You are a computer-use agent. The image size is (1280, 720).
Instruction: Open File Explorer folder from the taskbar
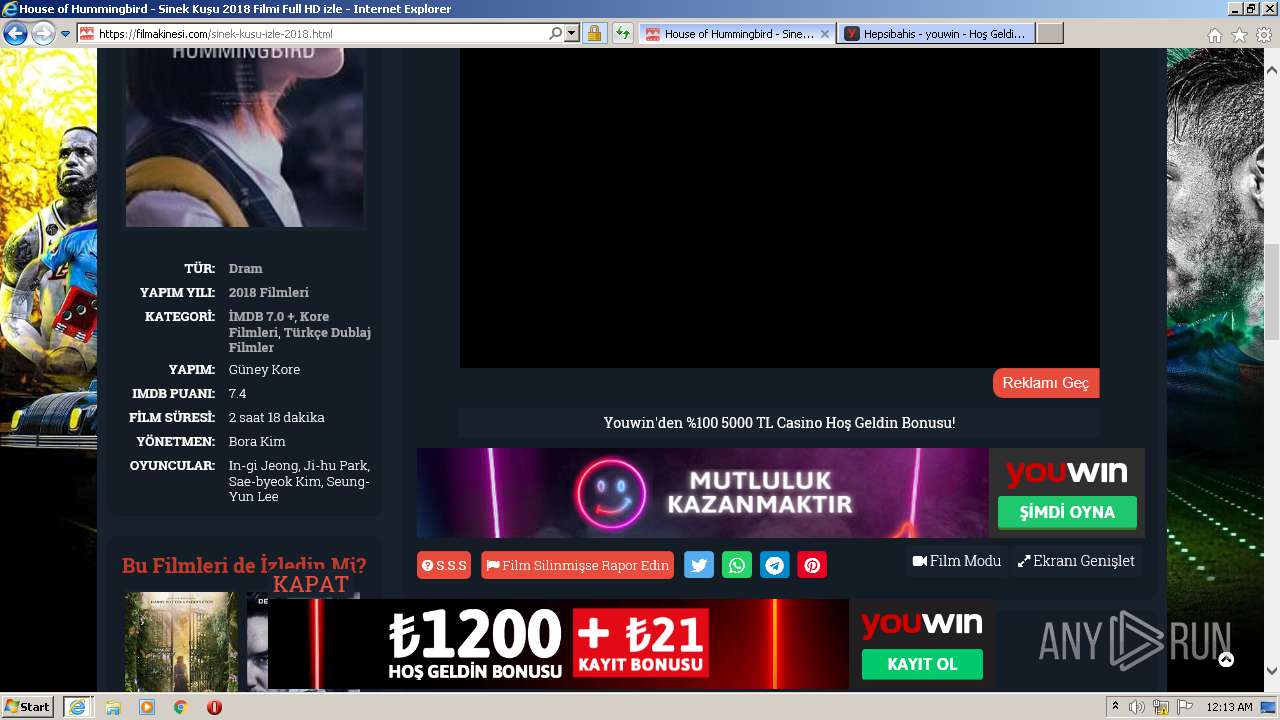pos(113,707)
